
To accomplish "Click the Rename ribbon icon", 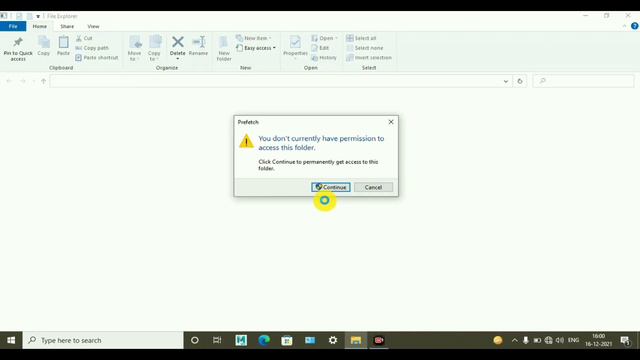I will tap(198, 46).
